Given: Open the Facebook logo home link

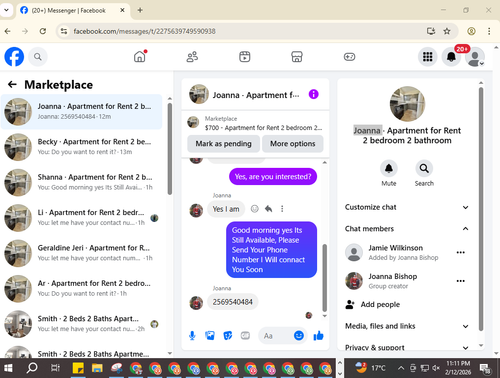Looking at the screenshot, I should pyautogui.click(x=14, y=57).
